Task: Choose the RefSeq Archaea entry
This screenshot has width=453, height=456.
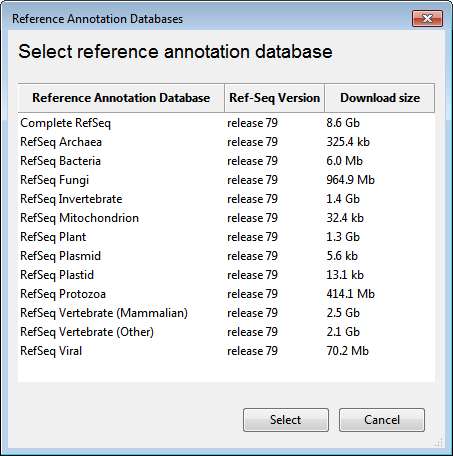Action: pos(226,142)
